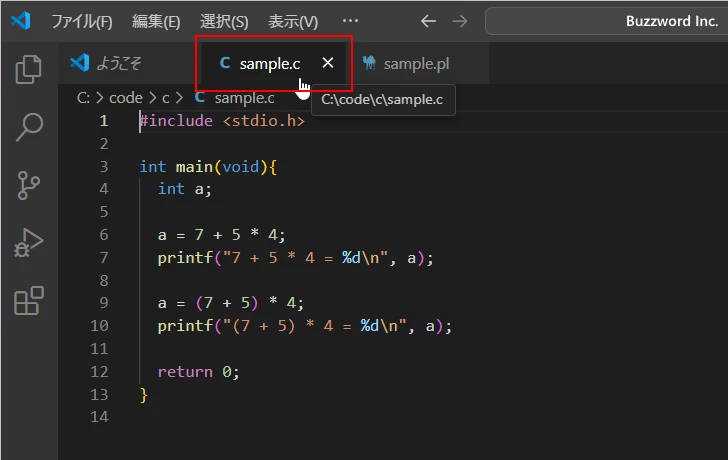The image size is (728, 460).
Task: Open the Source Control view
Action: pos(29,185)
